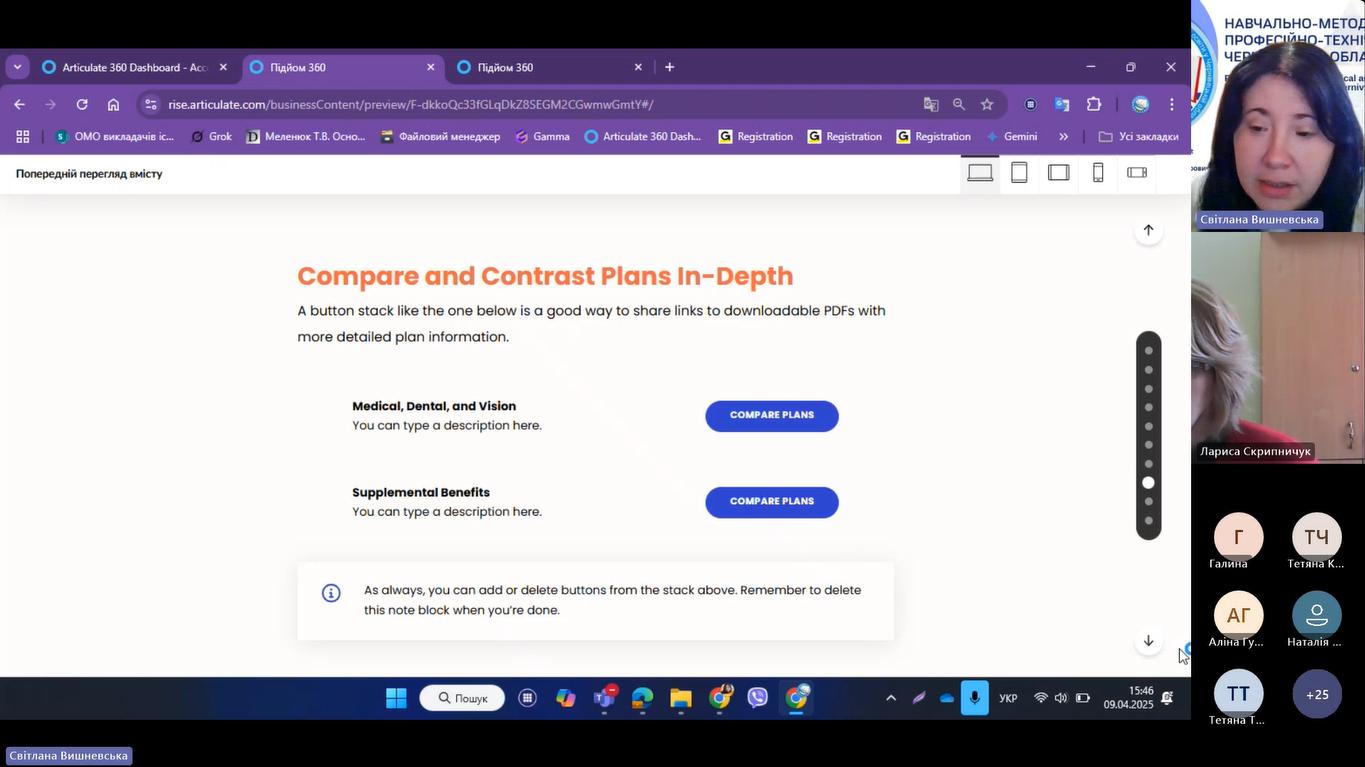Switch preview to desktop view

pyautogui.click(x=980, y=173)
